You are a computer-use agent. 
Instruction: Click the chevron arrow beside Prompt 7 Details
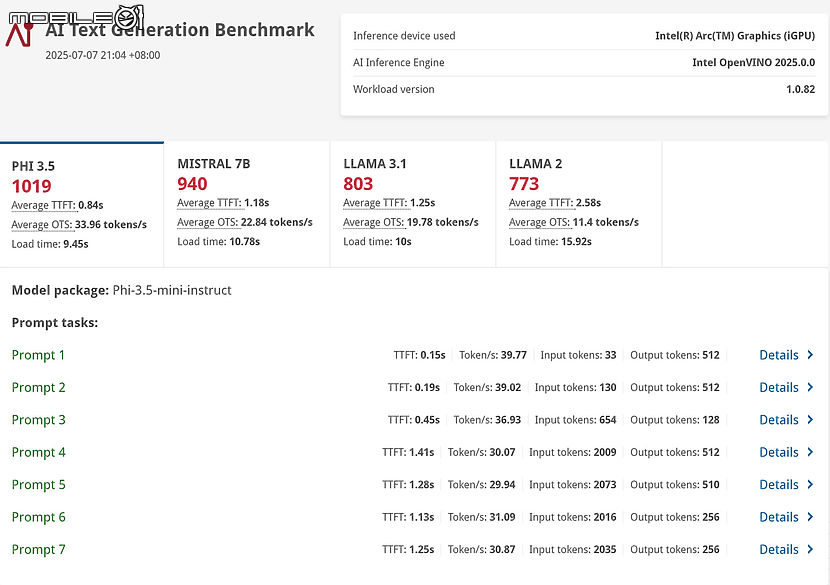coord(810,550)
